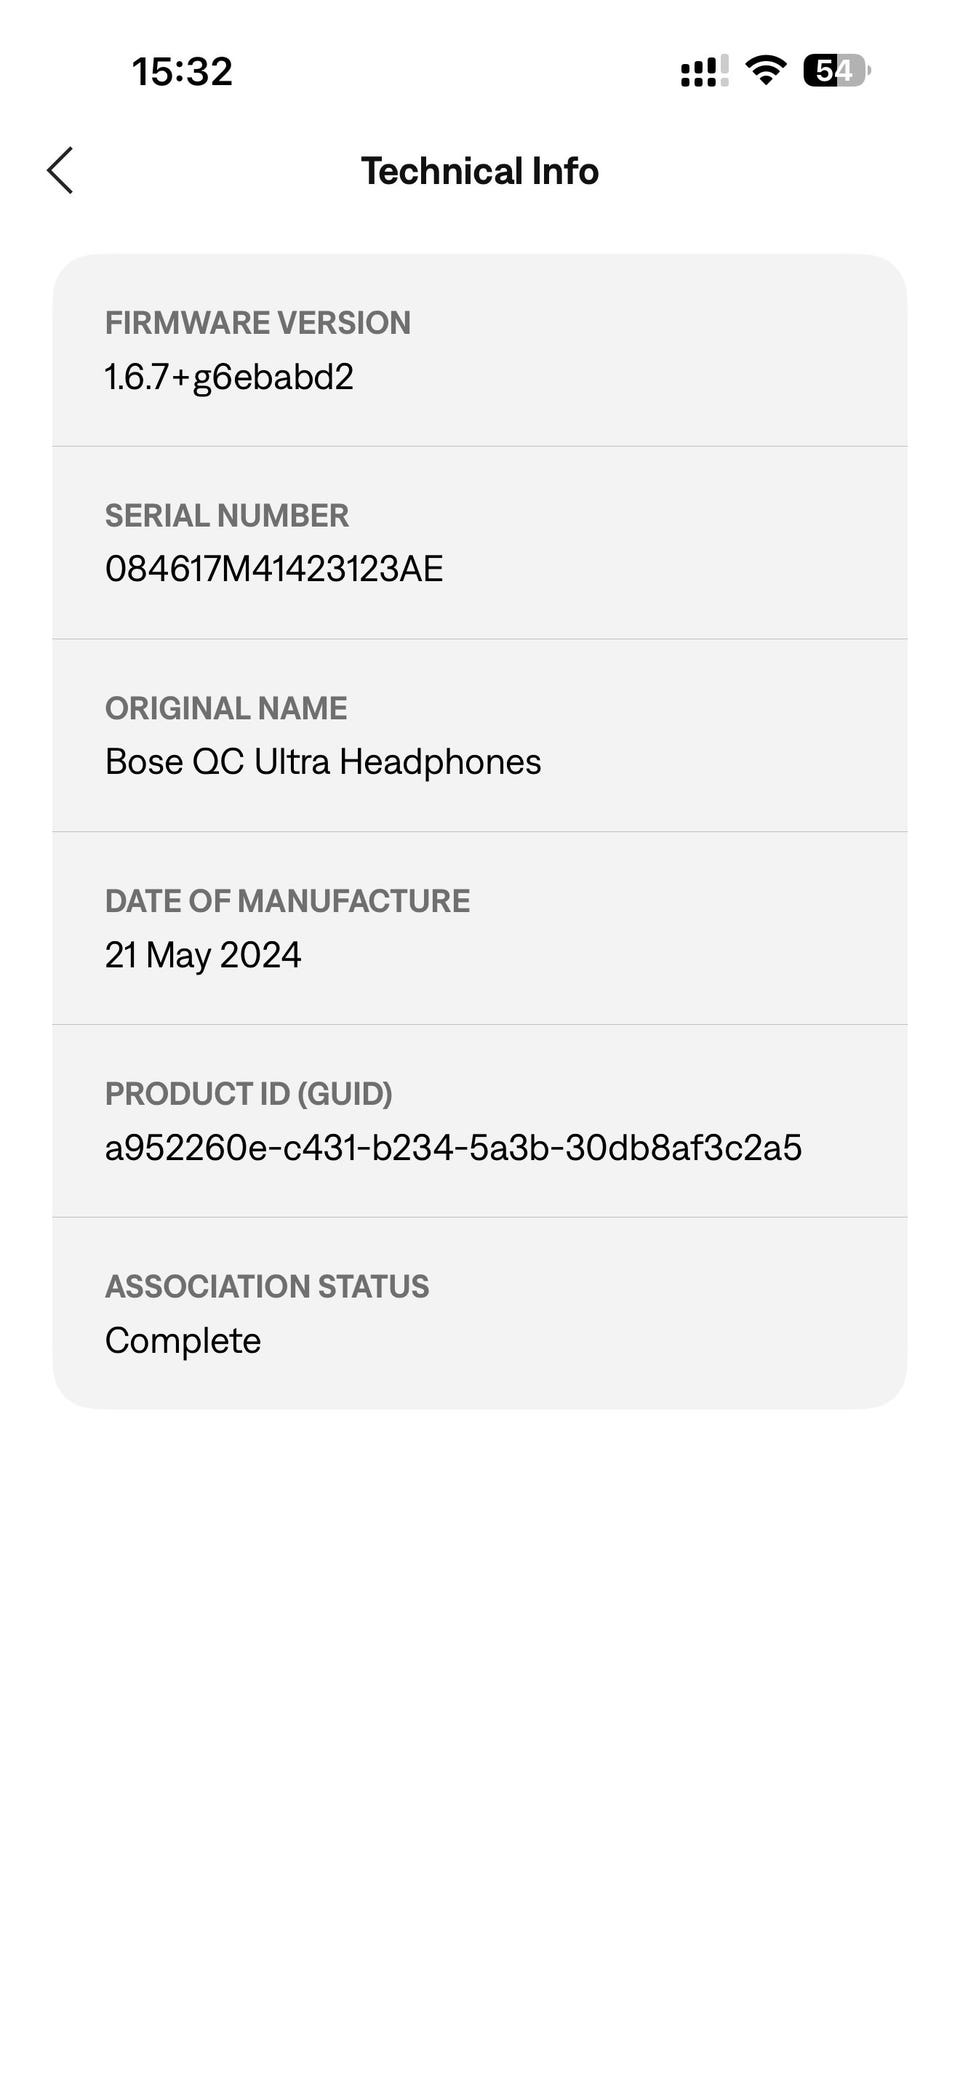
Task: Tap the back chevron arrow
Action: tap(60, 171)
